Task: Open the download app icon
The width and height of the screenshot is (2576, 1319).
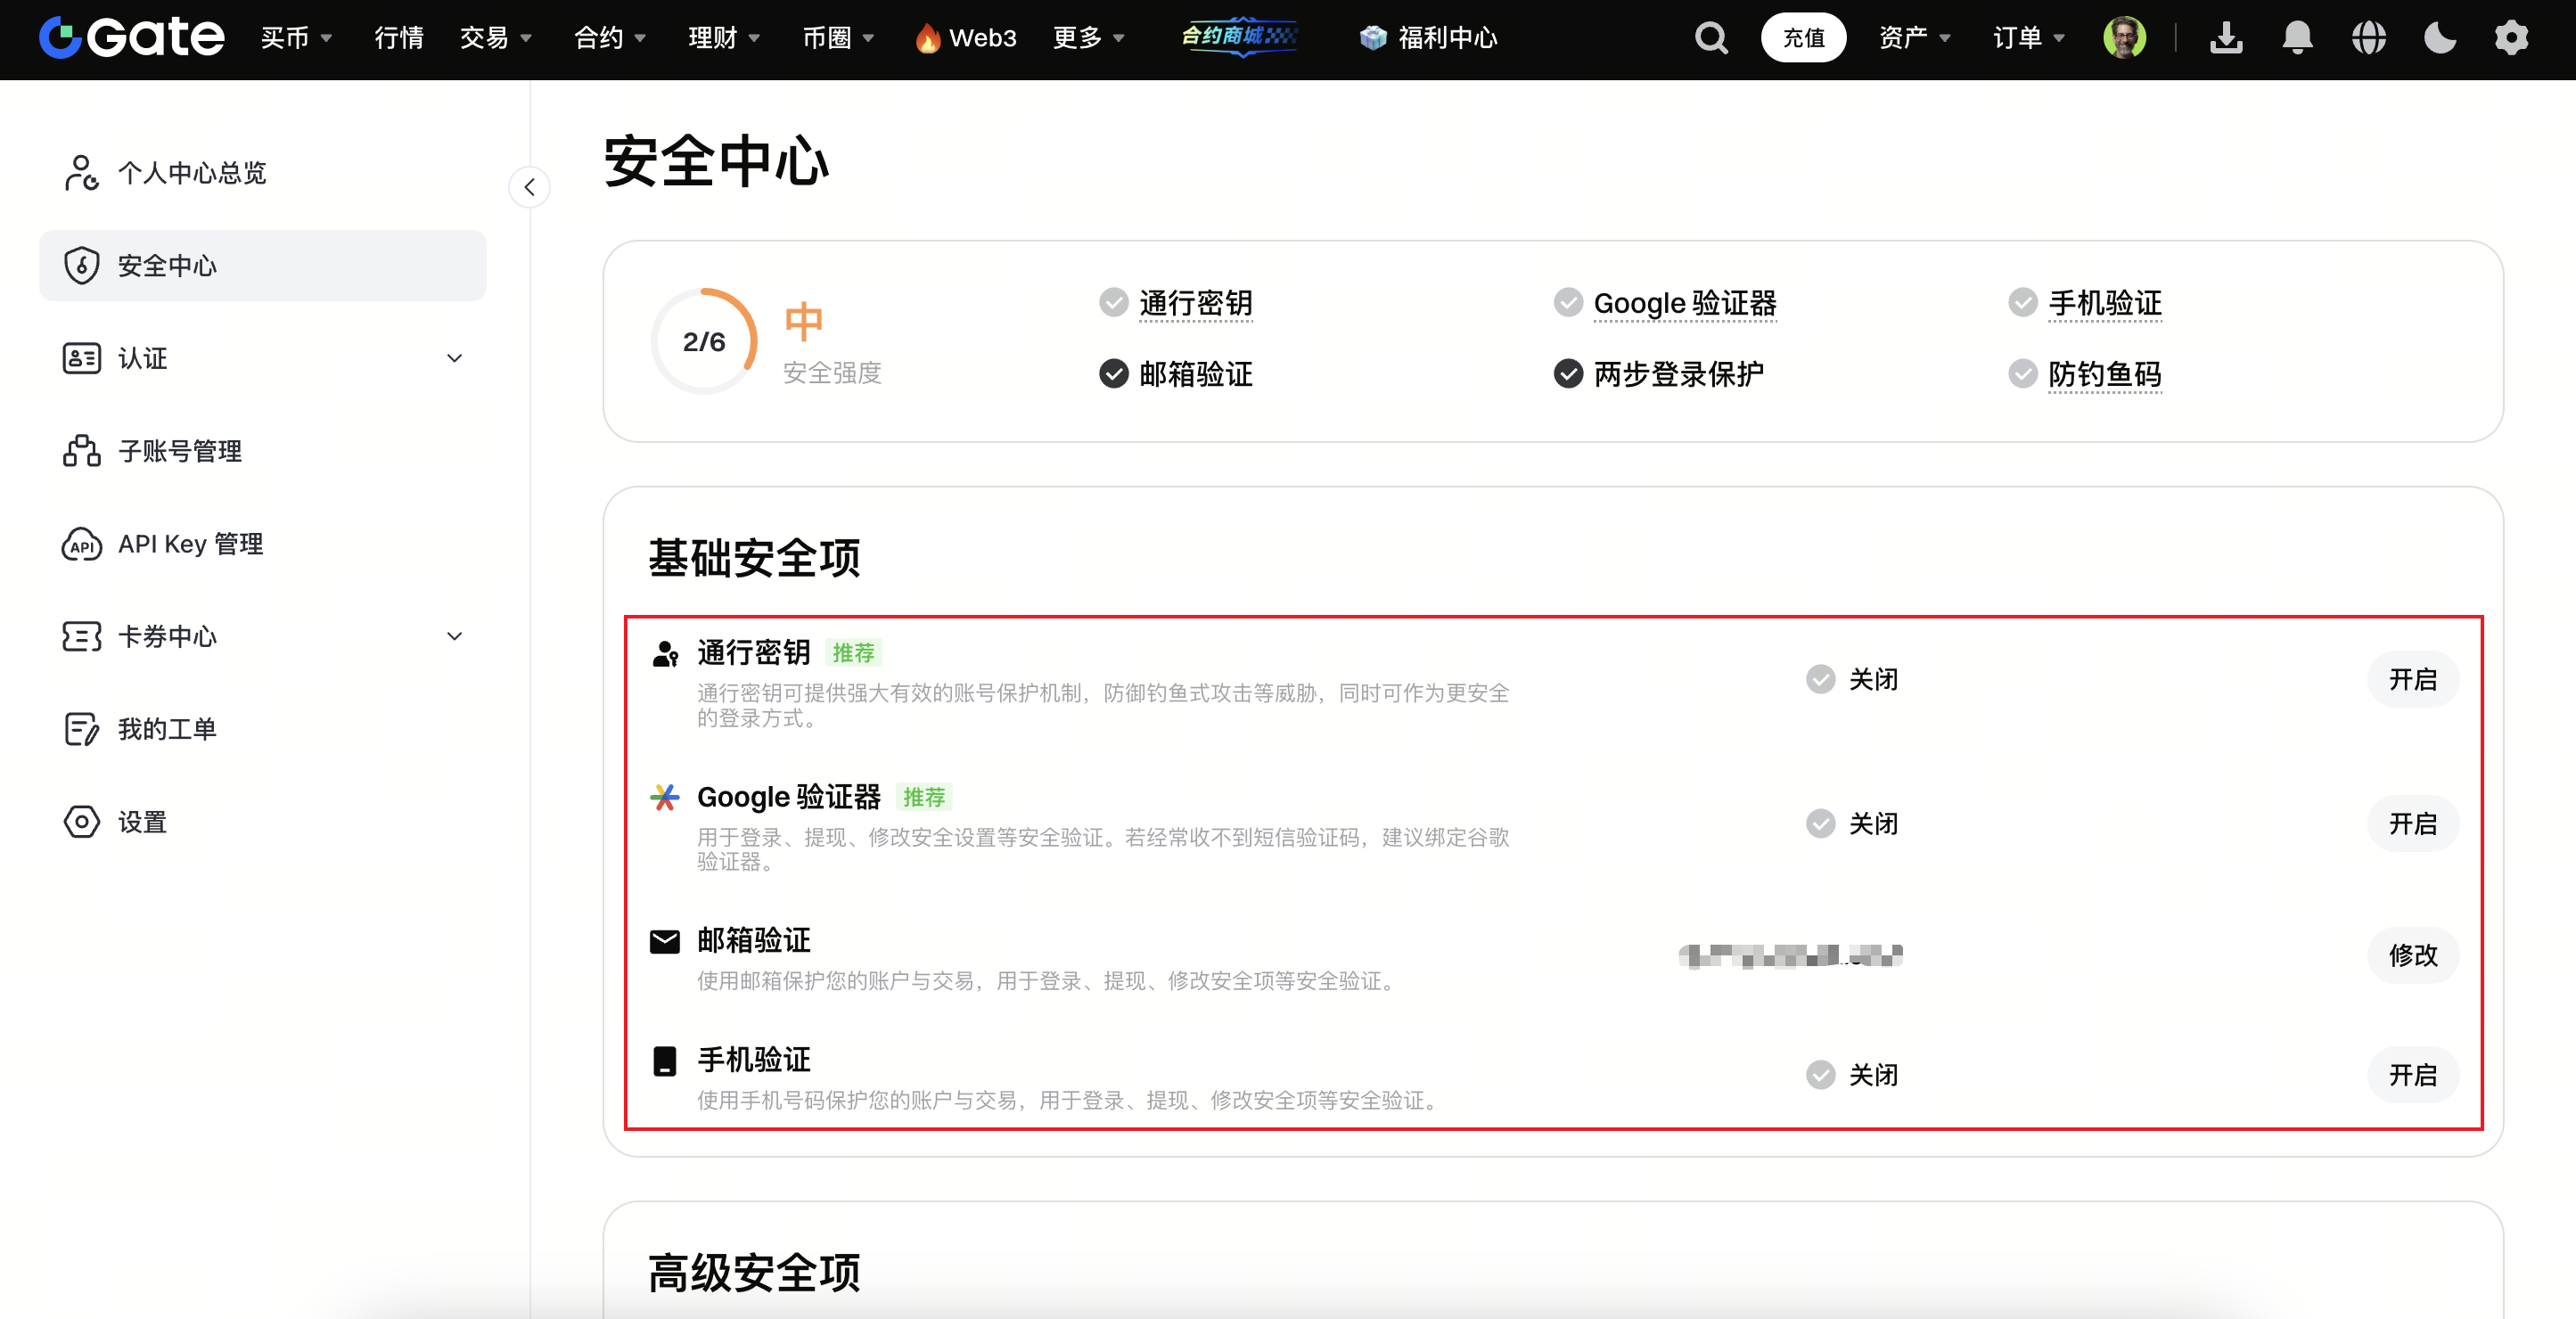Action: [2226, 38]
